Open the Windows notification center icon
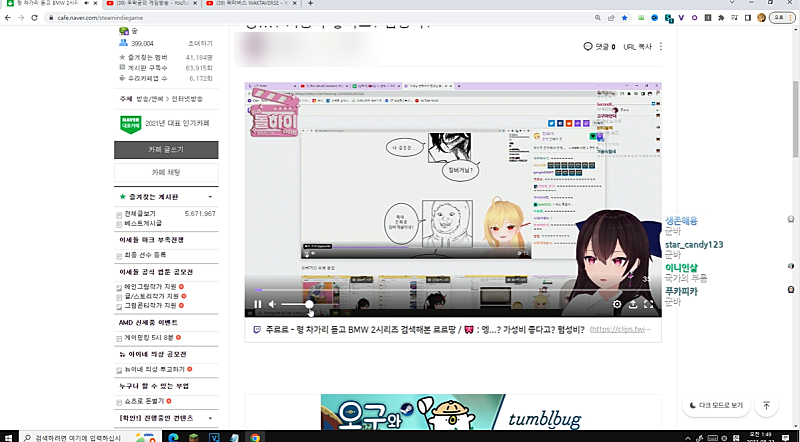 point(786,437)
